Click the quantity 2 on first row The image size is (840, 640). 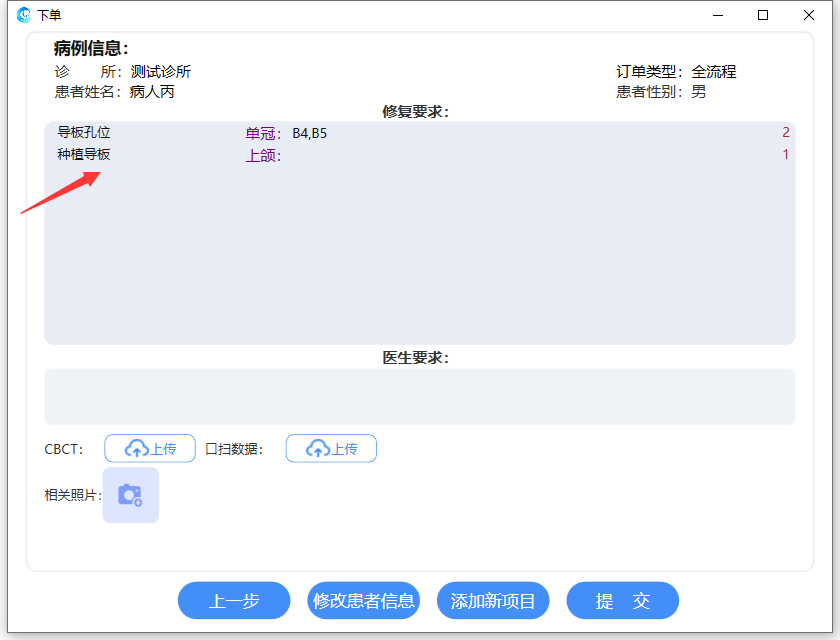(x=785, y=133)
